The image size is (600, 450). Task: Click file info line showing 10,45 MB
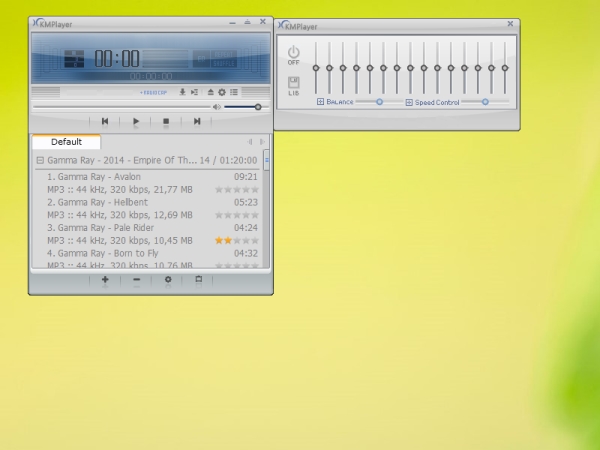tap(120, 241)
